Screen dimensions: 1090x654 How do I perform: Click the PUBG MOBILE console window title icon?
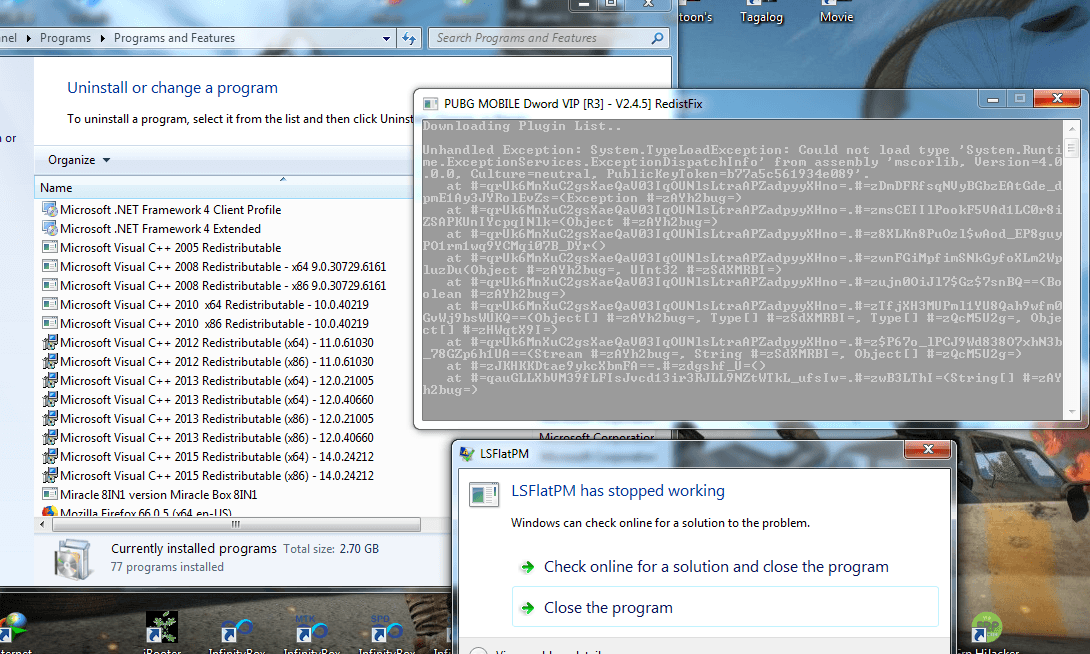pyautogui.click(x=431, y=104)
